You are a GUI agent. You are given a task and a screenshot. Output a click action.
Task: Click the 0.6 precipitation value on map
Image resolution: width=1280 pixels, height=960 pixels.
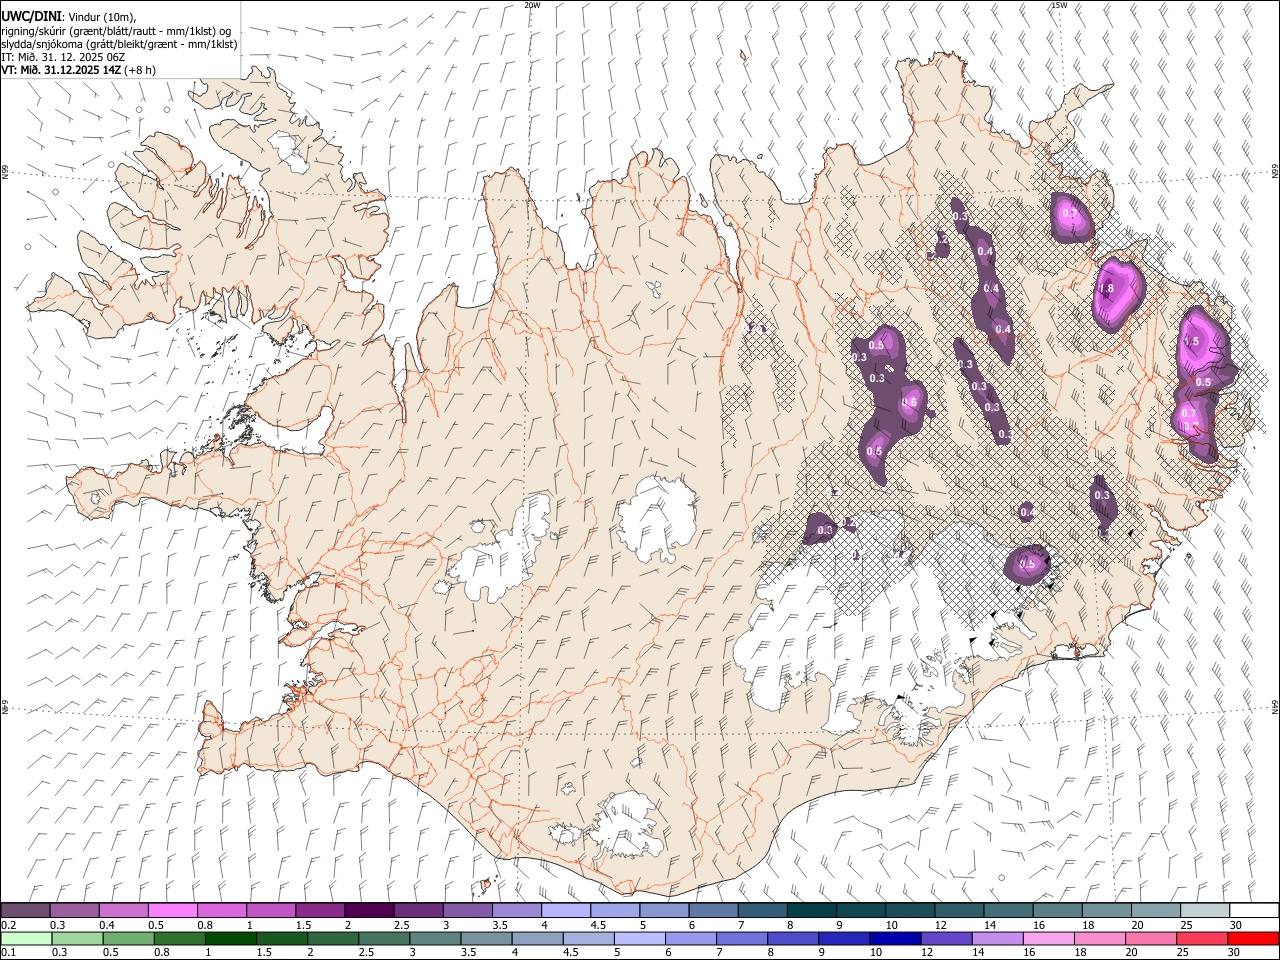909,402
